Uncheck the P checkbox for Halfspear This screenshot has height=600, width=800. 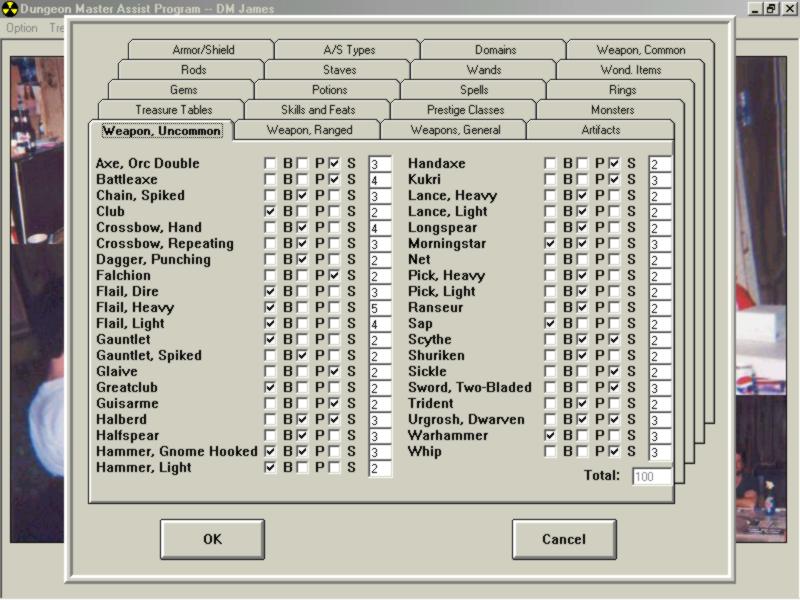click(303, 436)
